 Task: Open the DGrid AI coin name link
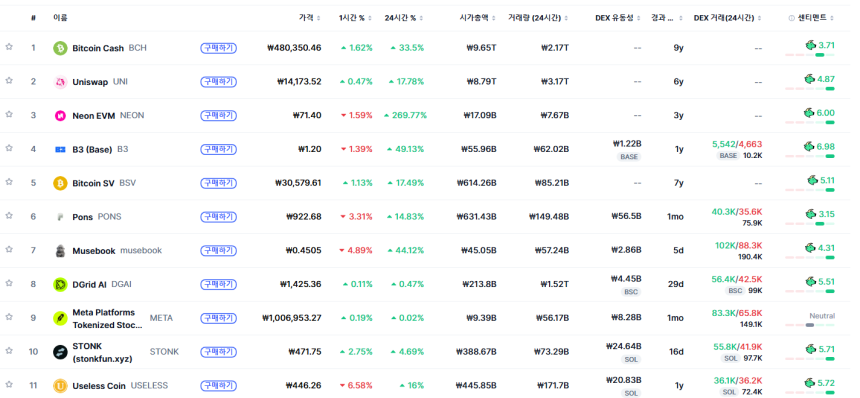click(89, 285)
